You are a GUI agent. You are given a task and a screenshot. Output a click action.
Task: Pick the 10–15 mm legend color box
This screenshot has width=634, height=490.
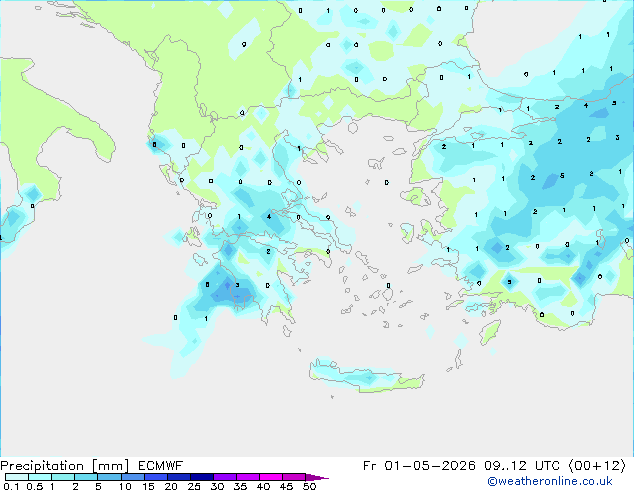[x=133, y=477]
